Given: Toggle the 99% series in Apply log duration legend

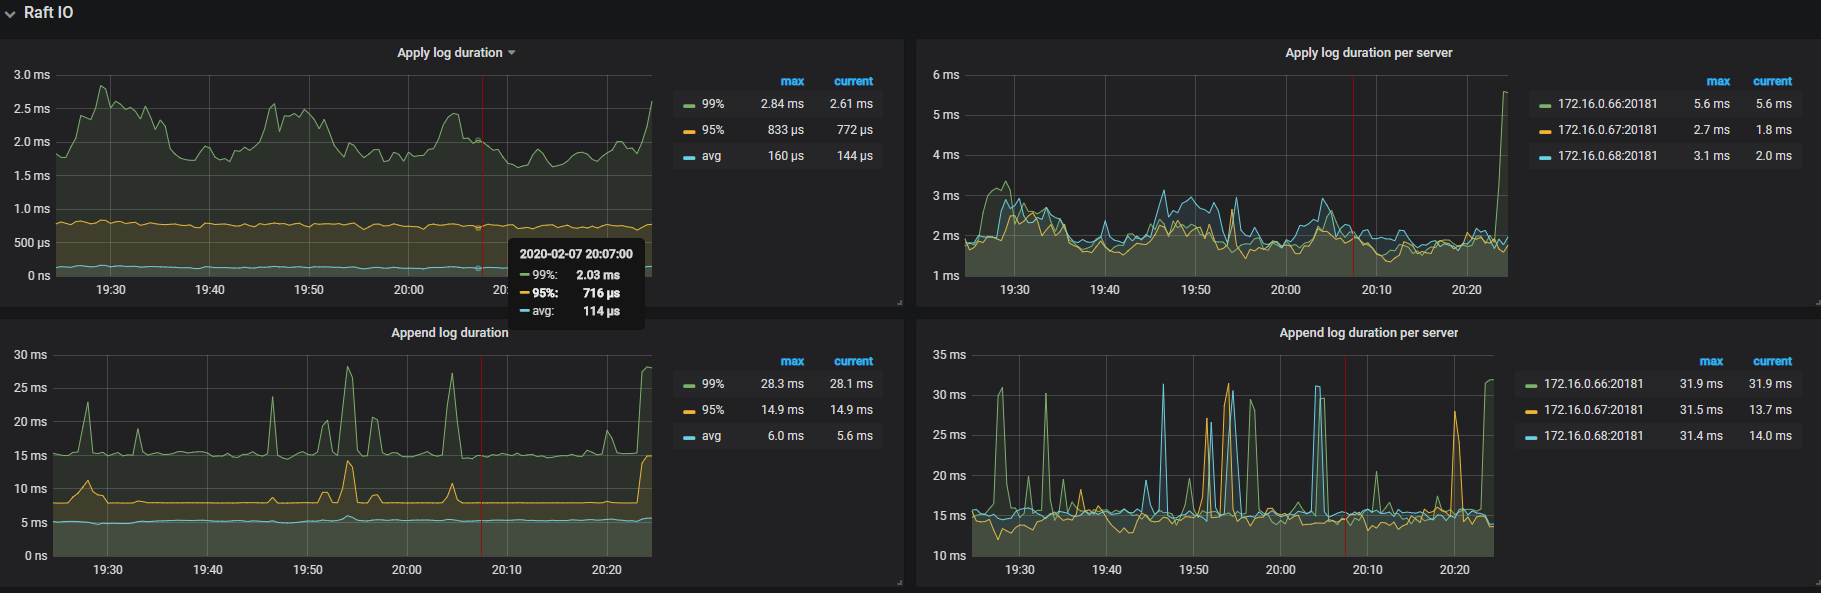Looking at the screenshot, I should 712,104.
